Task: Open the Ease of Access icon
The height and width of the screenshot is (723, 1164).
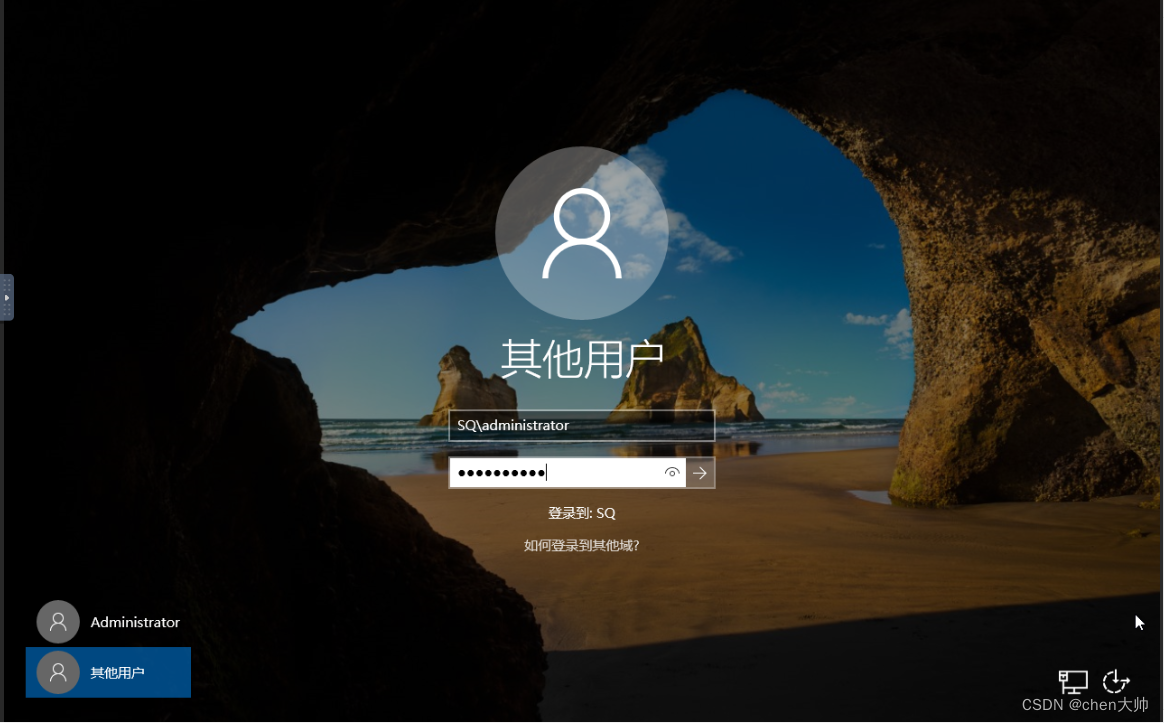Action: click(1116, 681)
